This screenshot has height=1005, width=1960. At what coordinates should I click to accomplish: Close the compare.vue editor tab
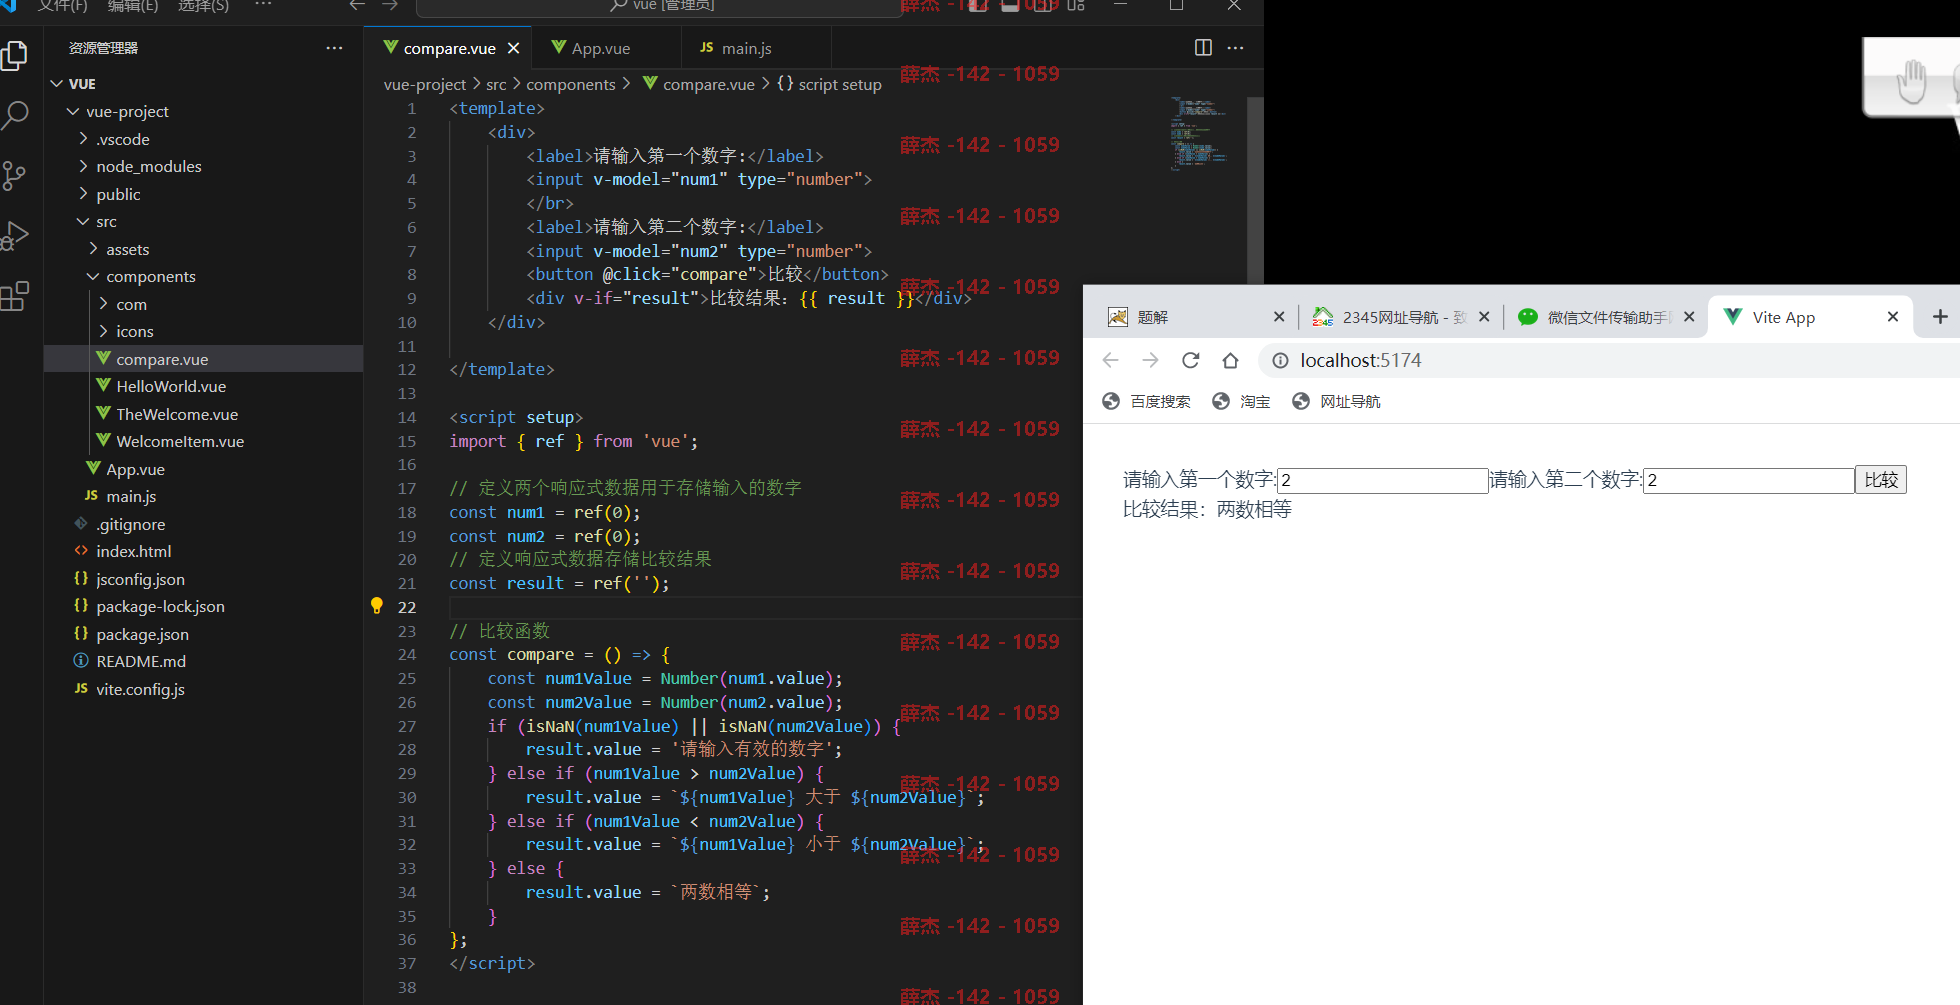pos(513,48)
